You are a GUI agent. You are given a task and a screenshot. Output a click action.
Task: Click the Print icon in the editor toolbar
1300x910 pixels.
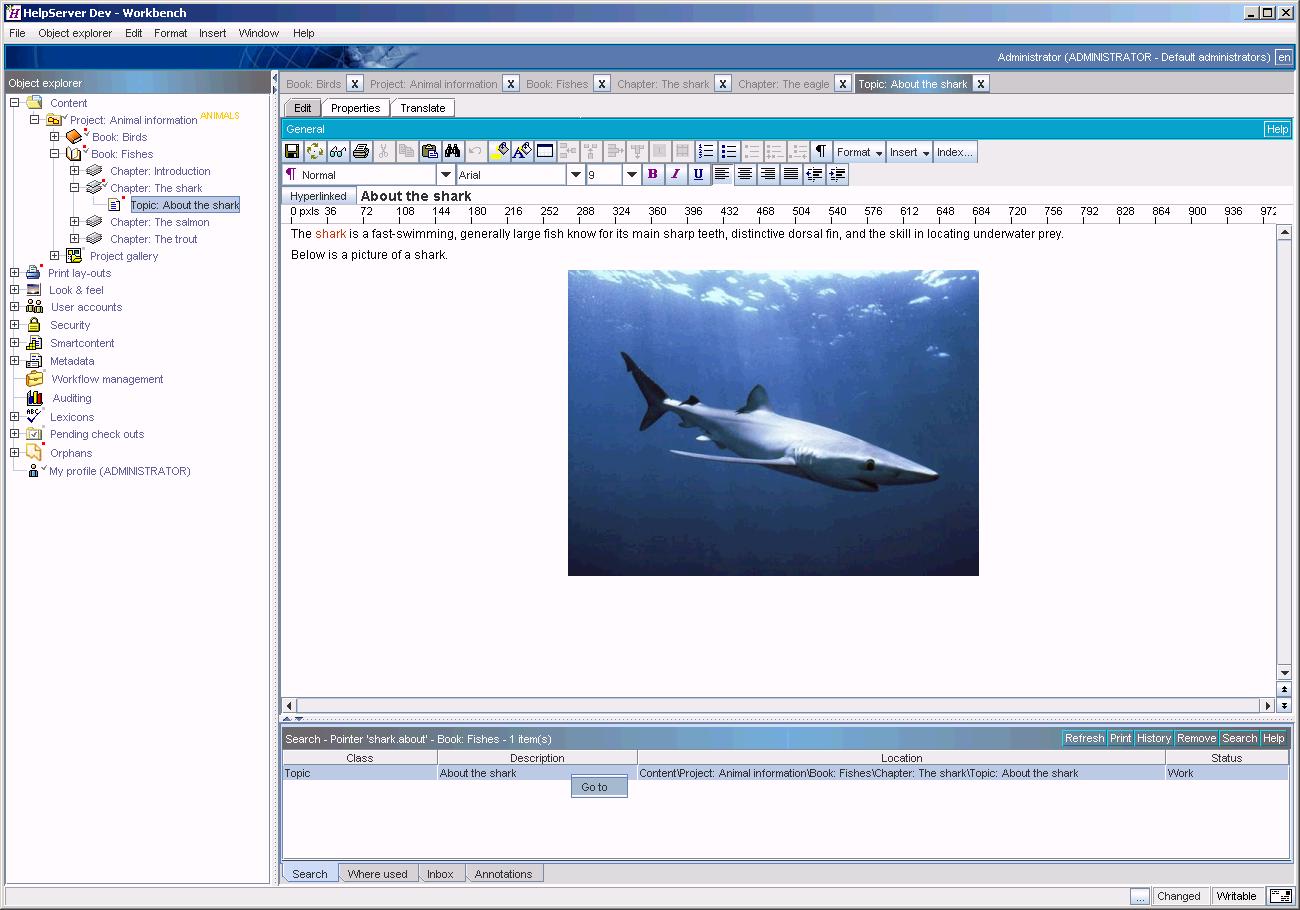361,152
